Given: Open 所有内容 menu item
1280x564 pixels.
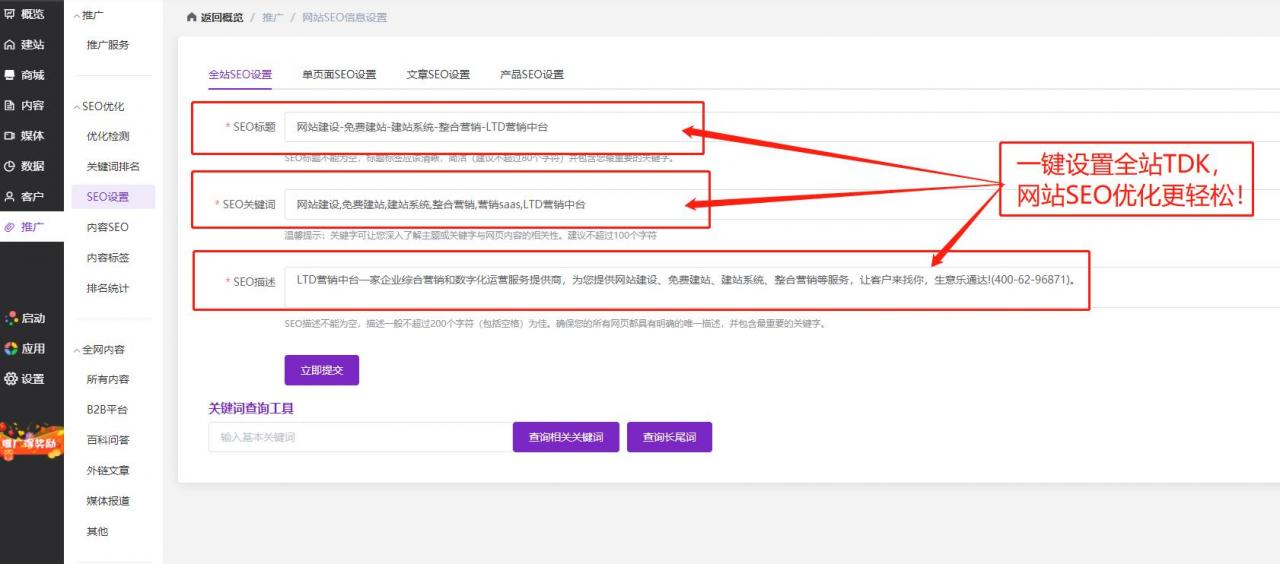Looking at the screenshot, I should (x=108, y=379).
